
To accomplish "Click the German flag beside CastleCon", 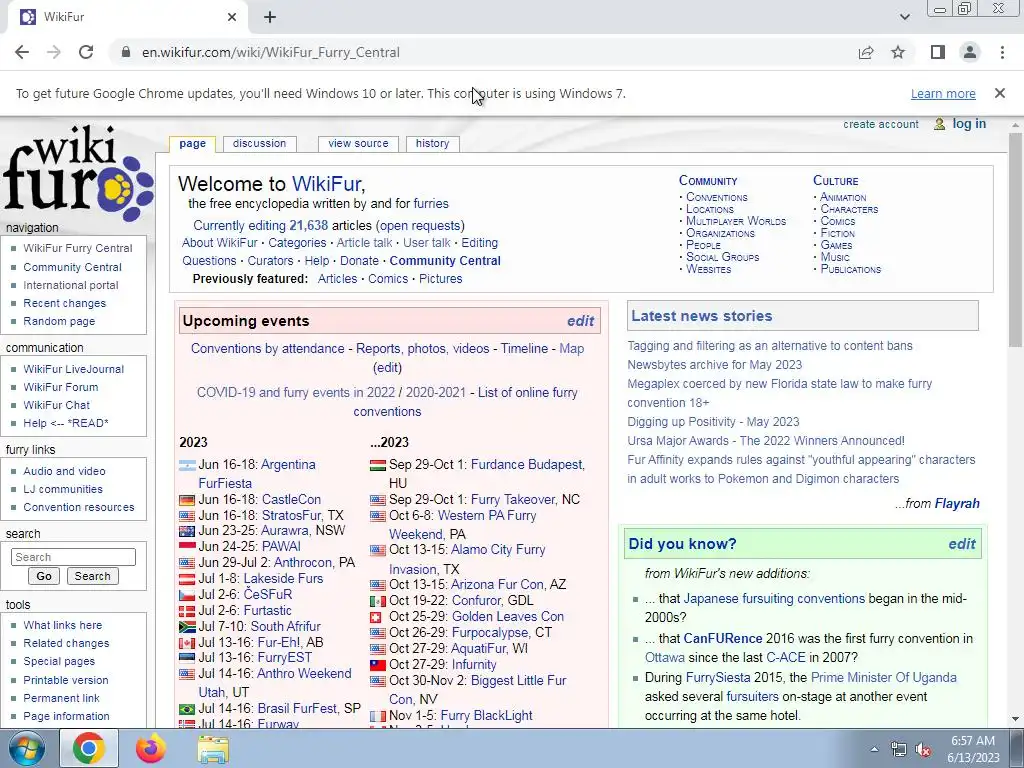I will pyautogui.click(x=187, y=500).
